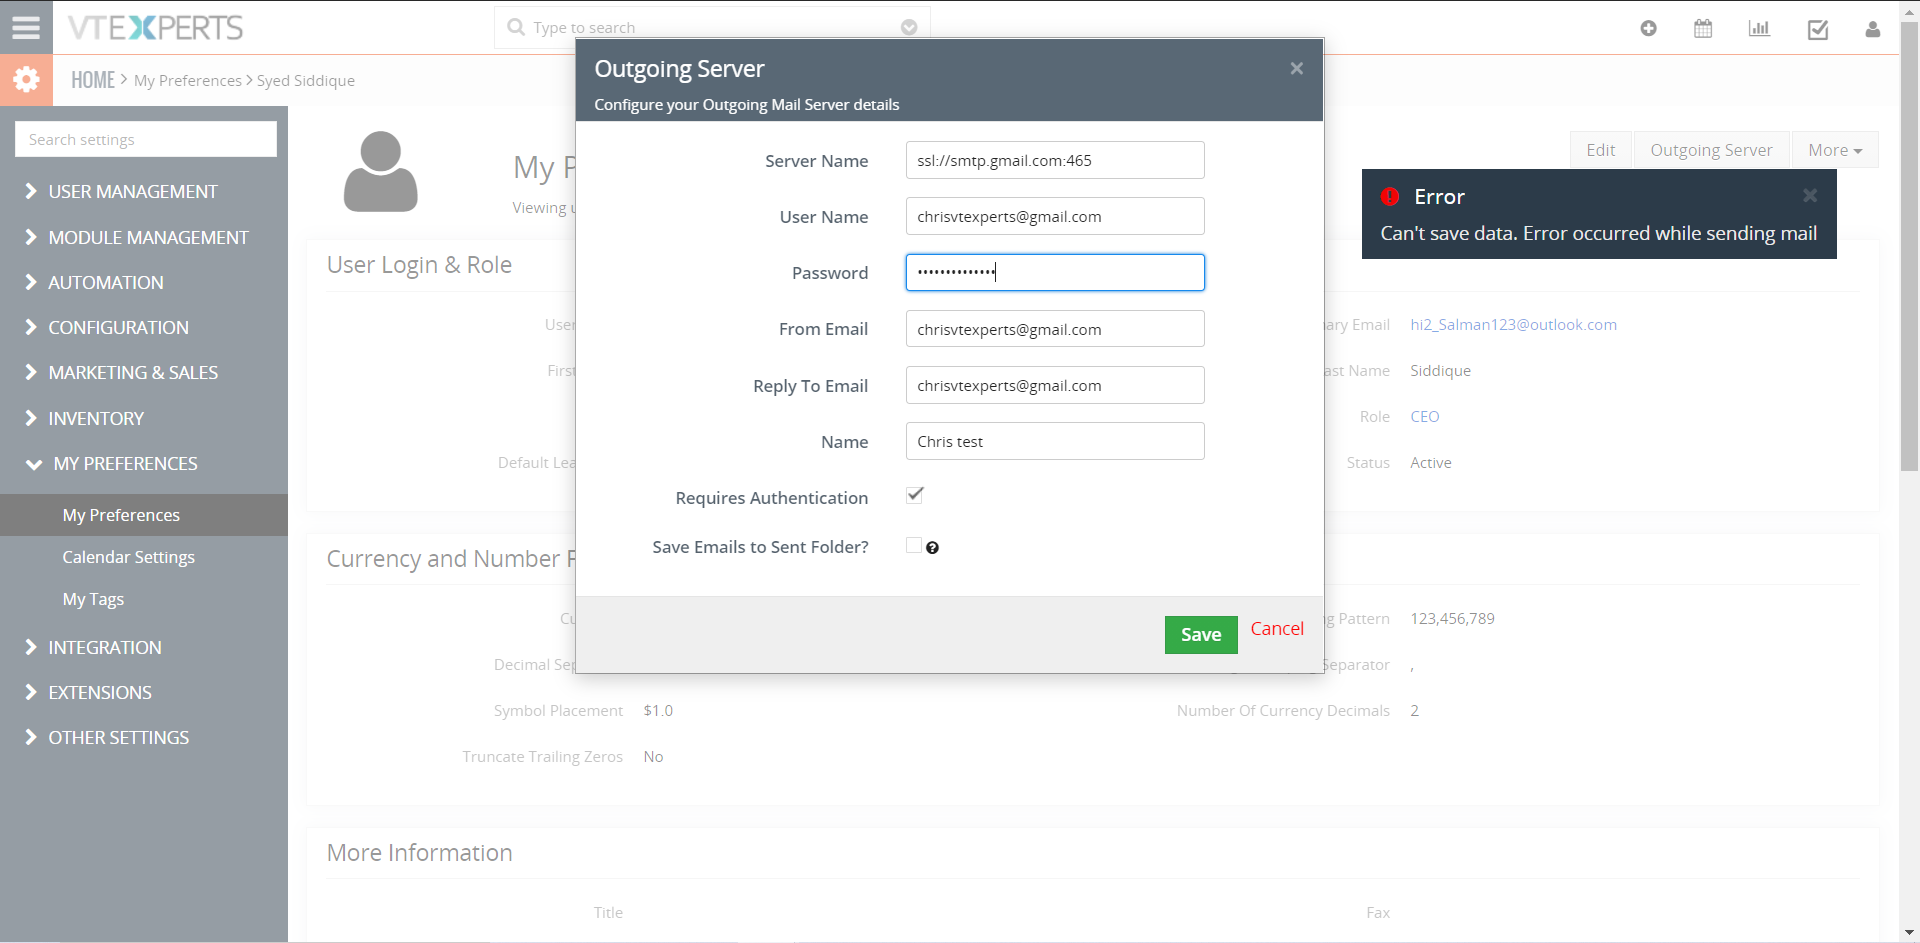Click the orange settings gear icon
Image resolution: width=1920 pixels, height=943 pixels.
tap(26, 80)
